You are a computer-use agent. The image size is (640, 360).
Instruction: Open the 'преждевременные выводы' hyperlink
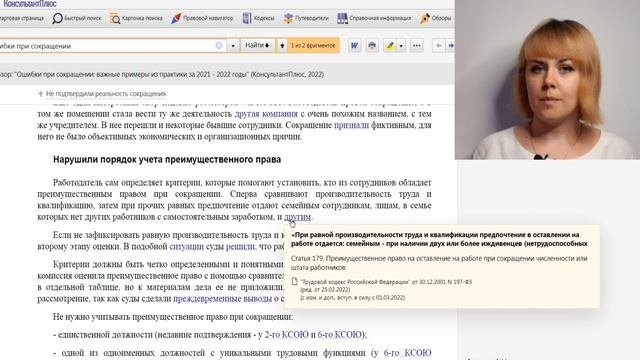(222, 299)
